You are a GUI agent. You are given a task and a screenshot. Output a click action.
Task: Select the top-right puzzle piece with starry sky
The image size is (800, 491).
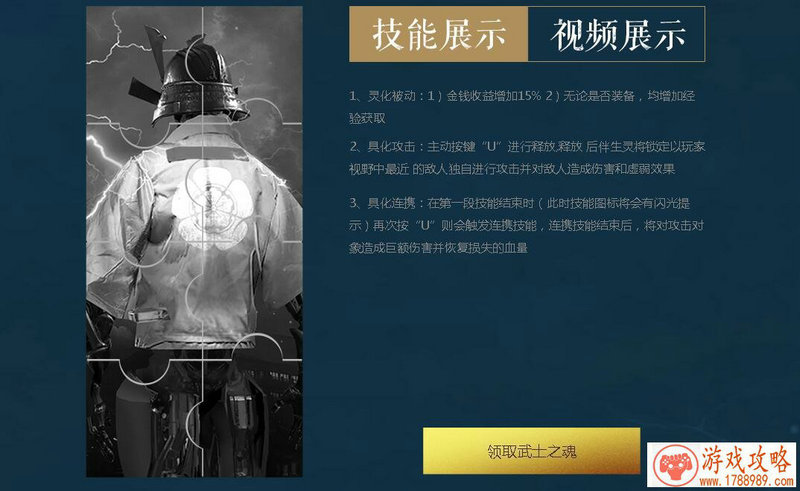pos(253,65)
